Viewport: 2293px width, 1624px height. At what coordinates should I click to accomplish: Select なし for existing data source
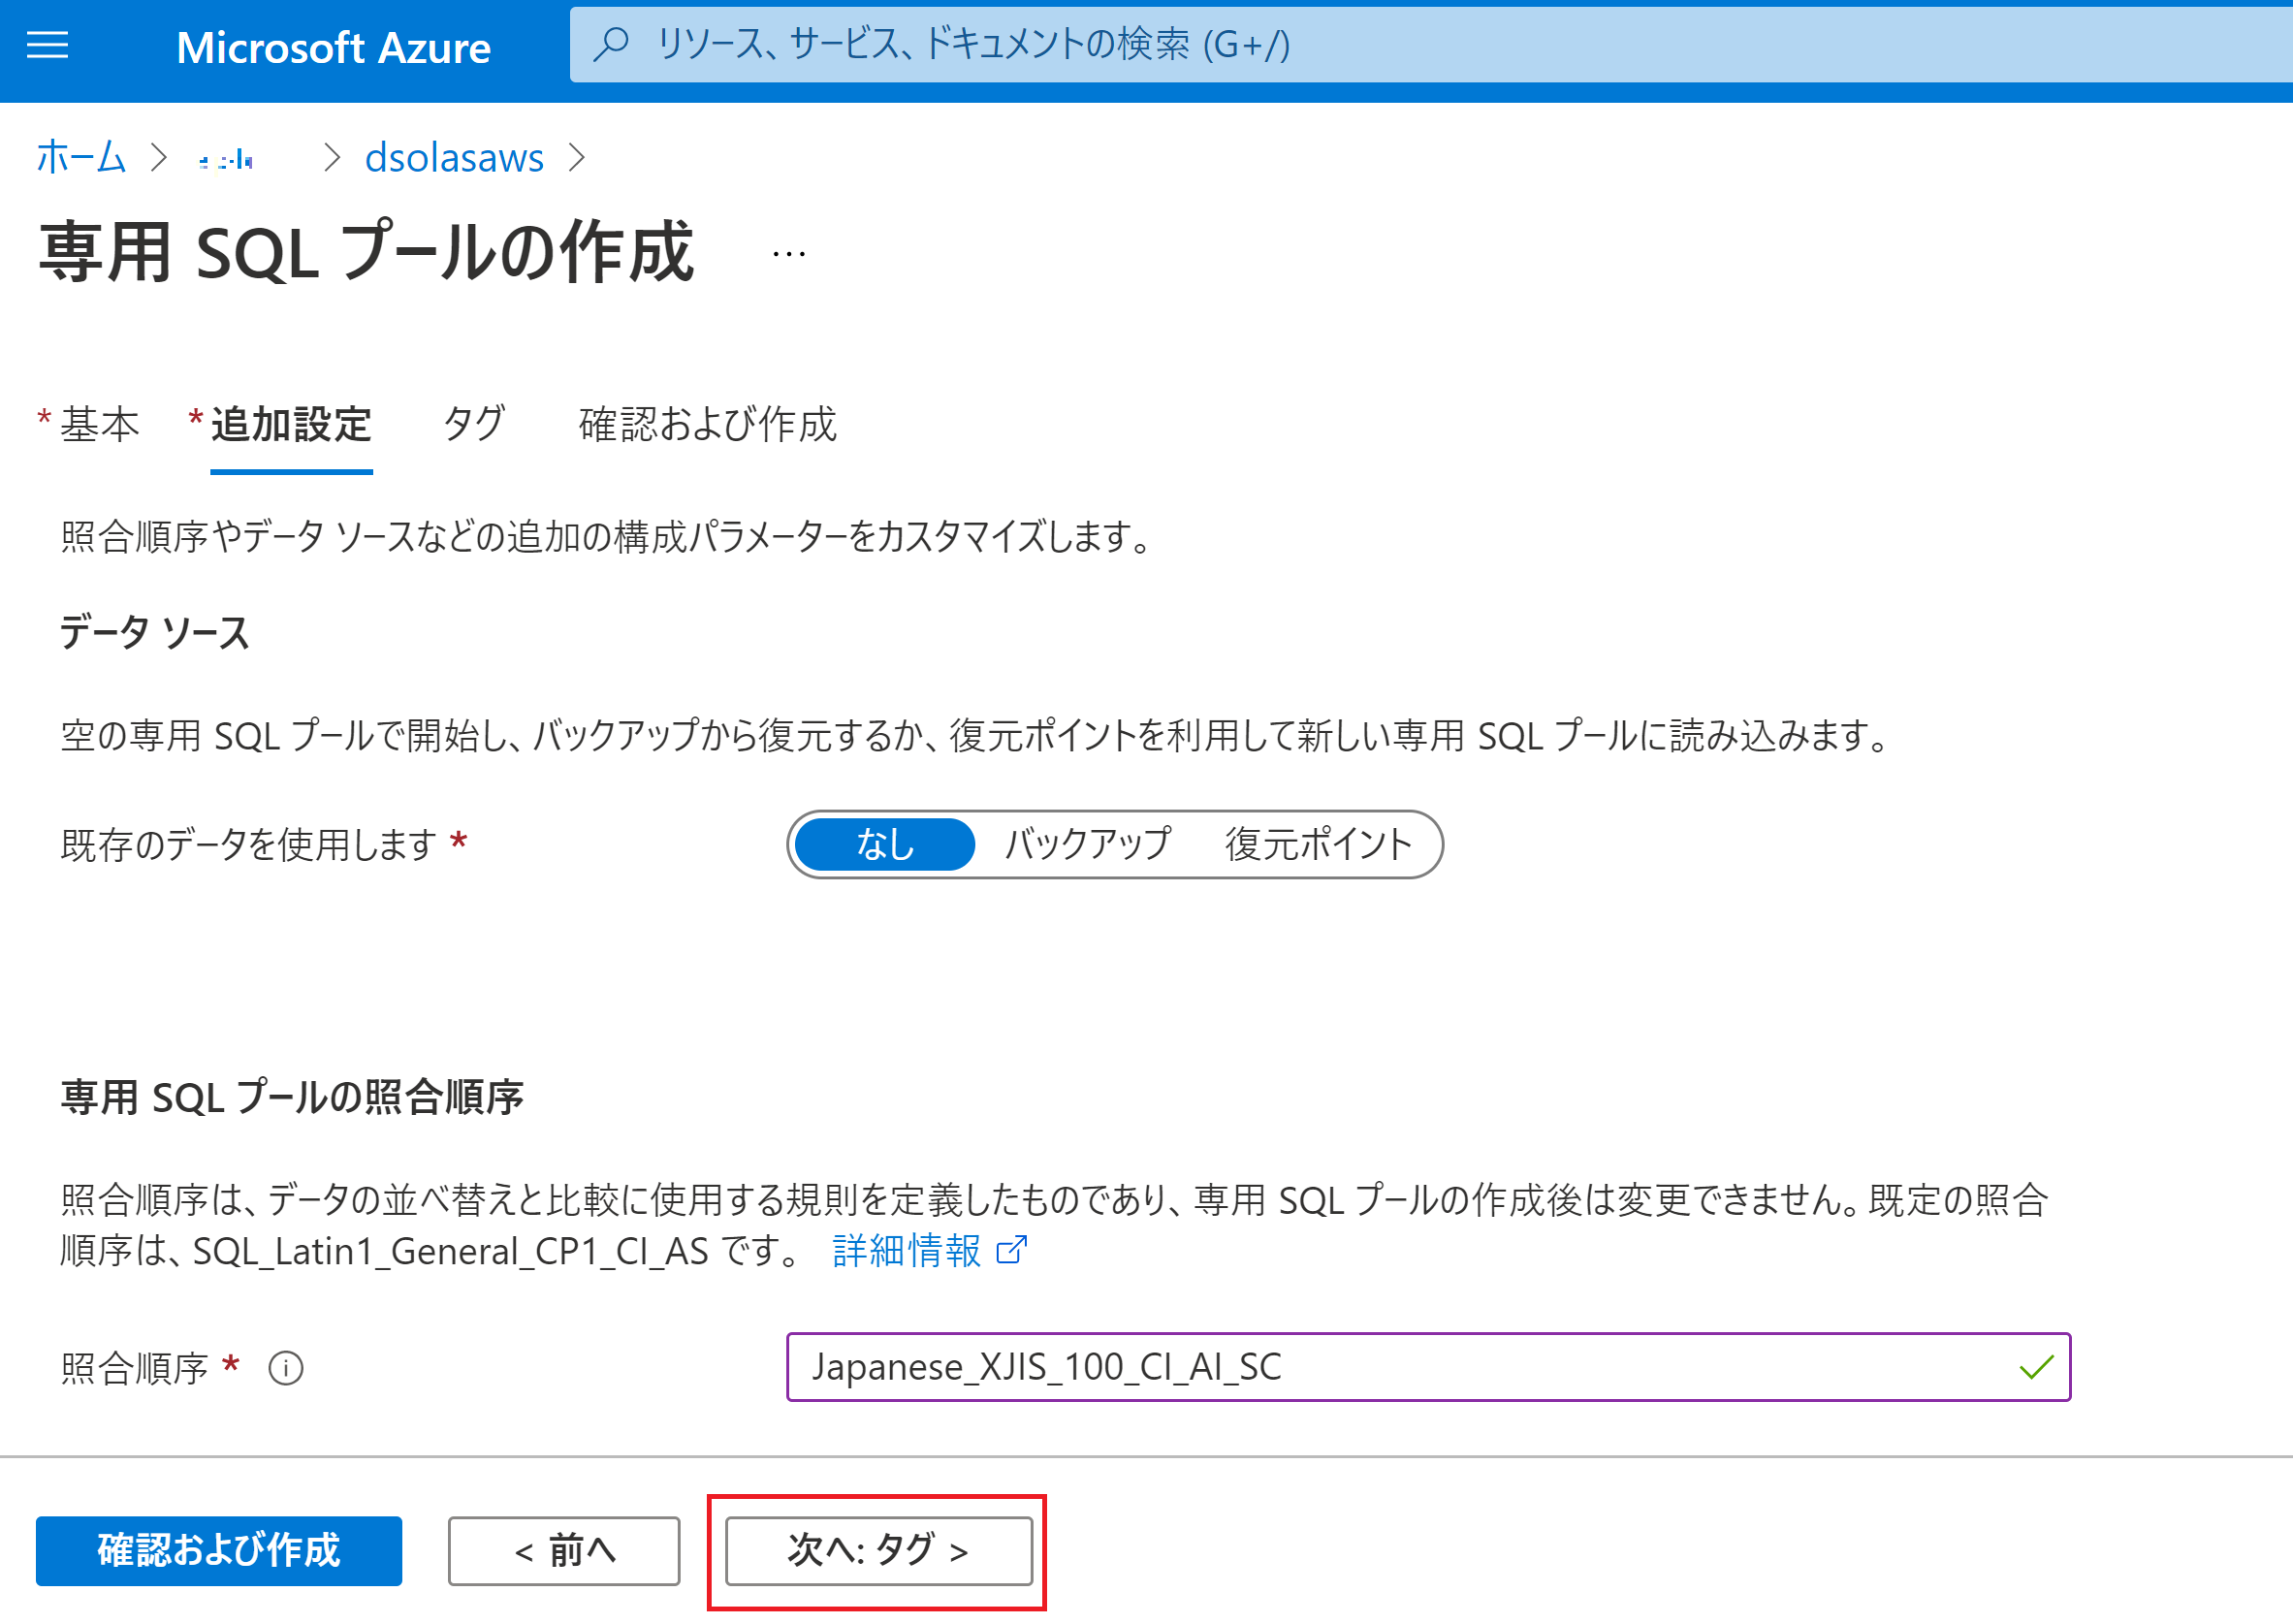coord(884,843)
